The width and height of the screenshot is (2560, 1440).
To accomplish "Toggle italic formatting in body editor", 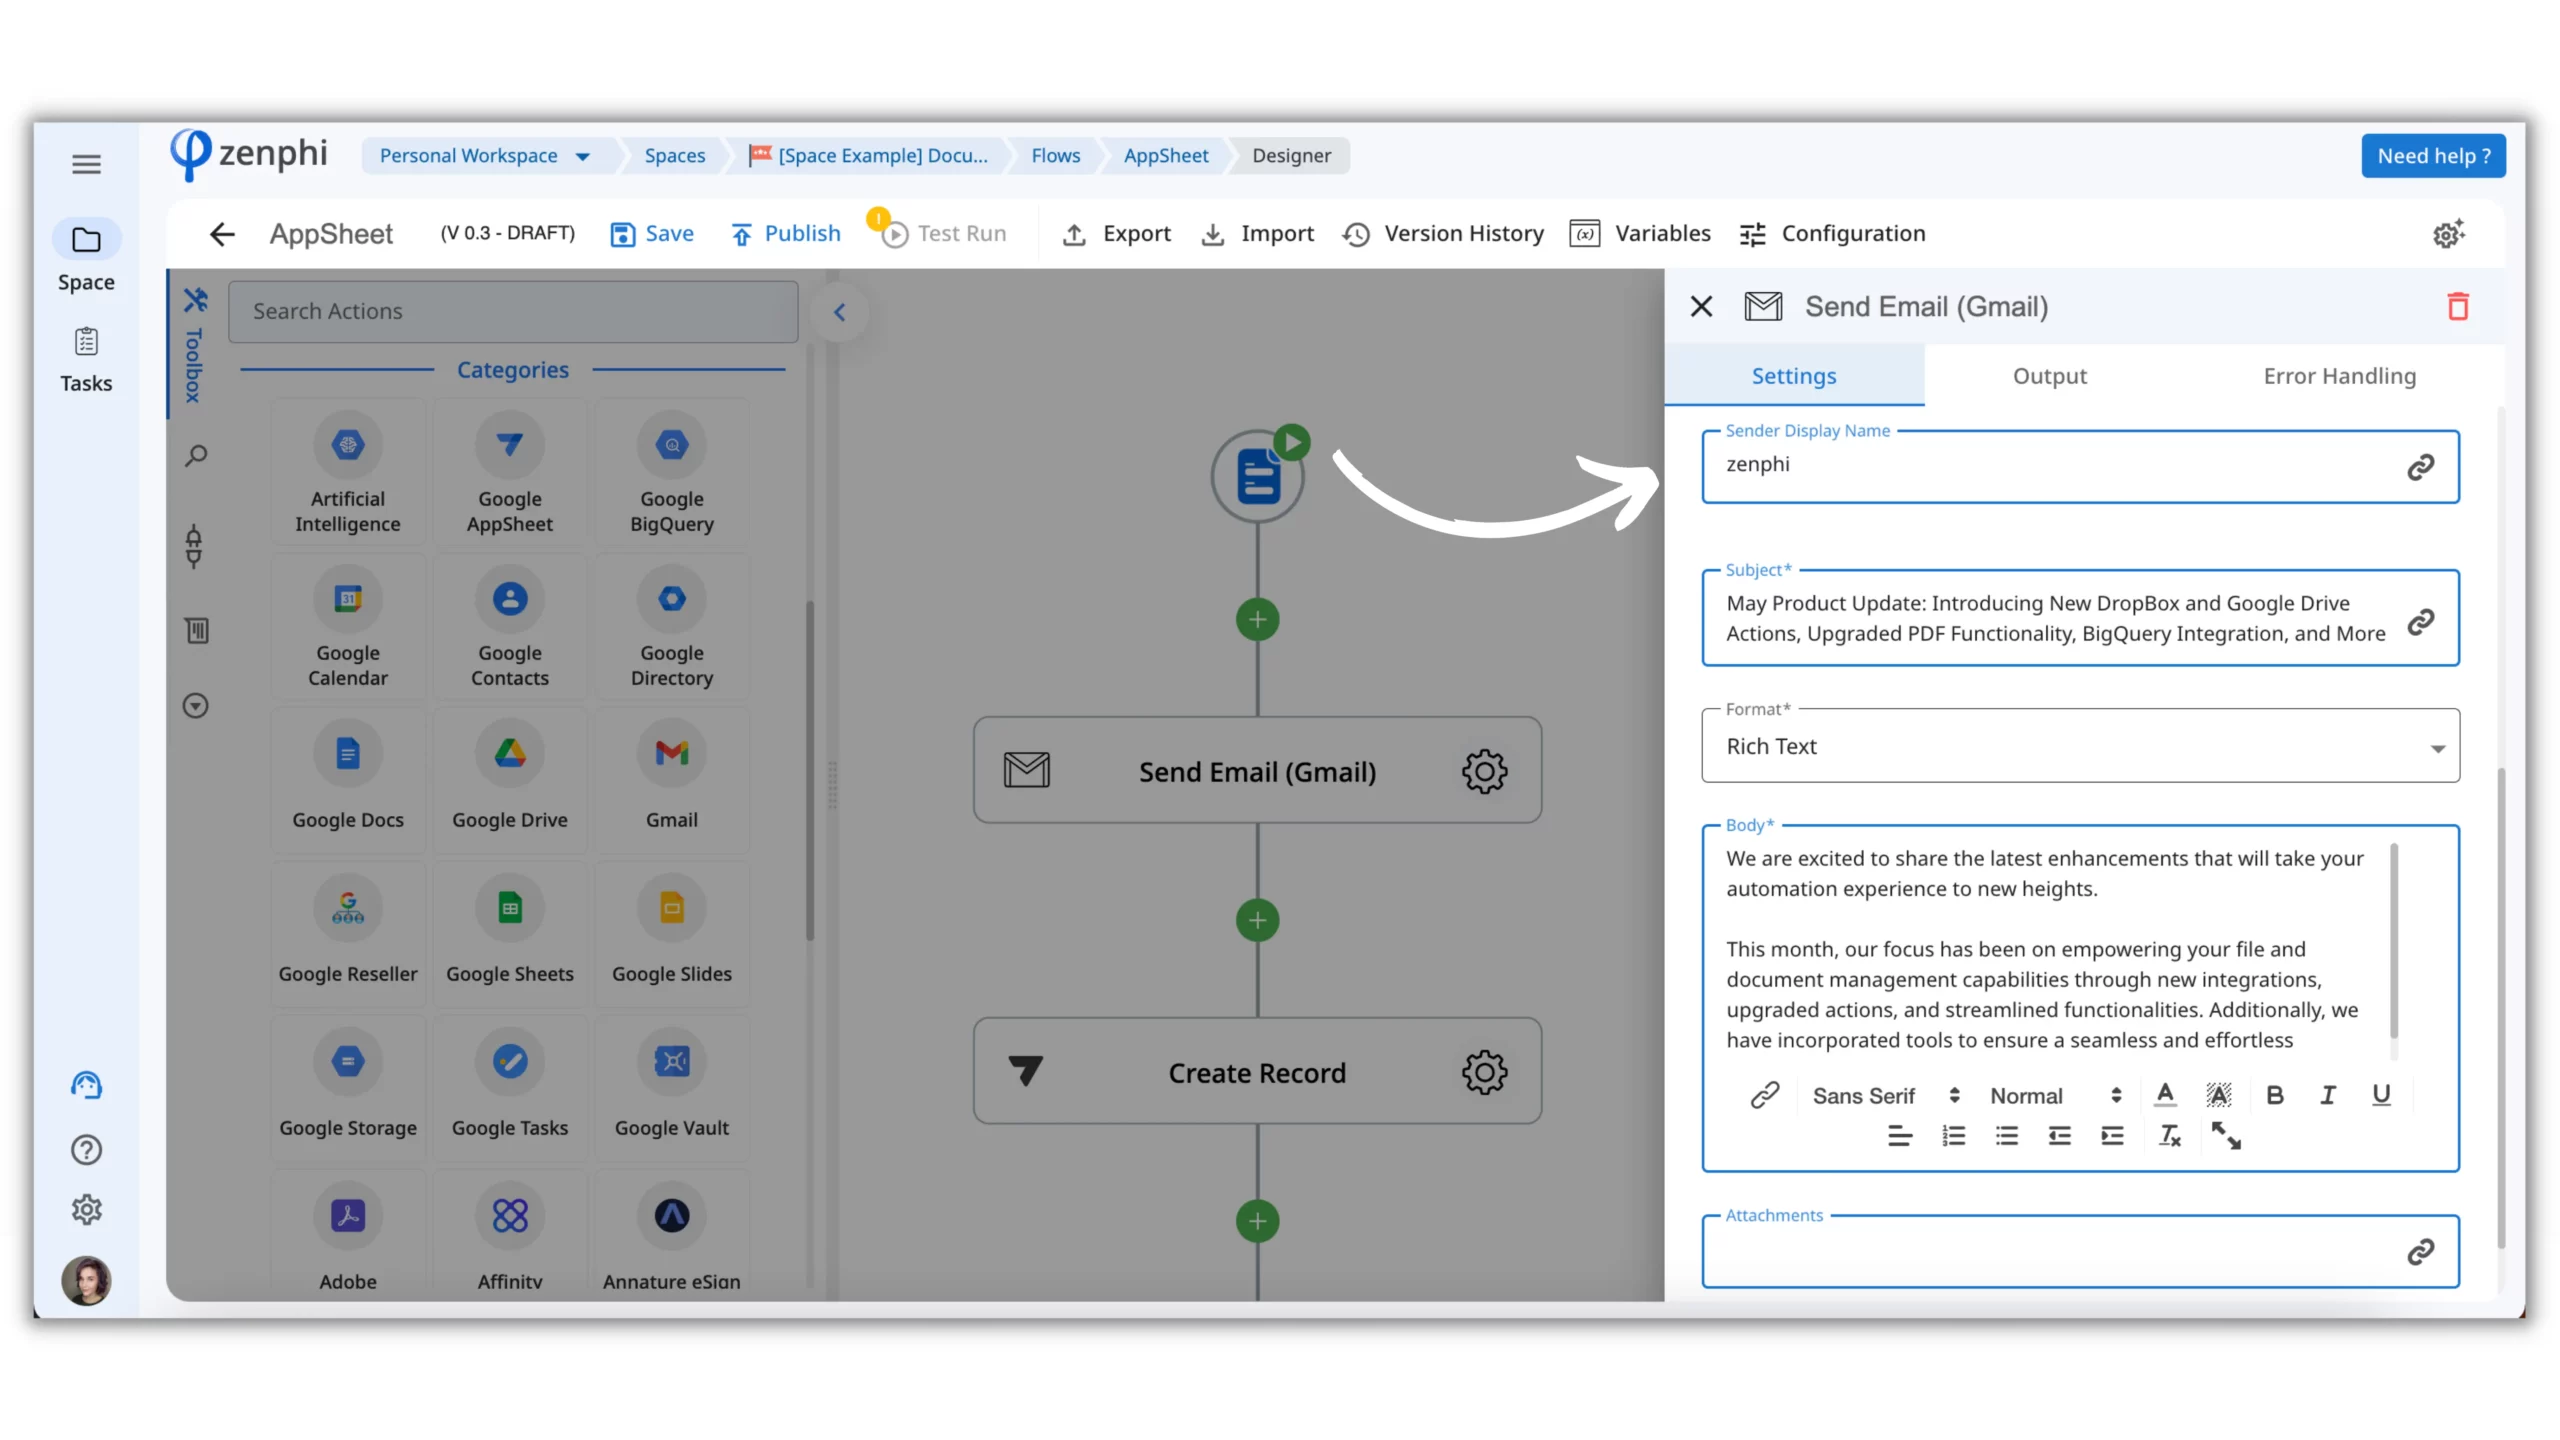I will (2327, 1095).
